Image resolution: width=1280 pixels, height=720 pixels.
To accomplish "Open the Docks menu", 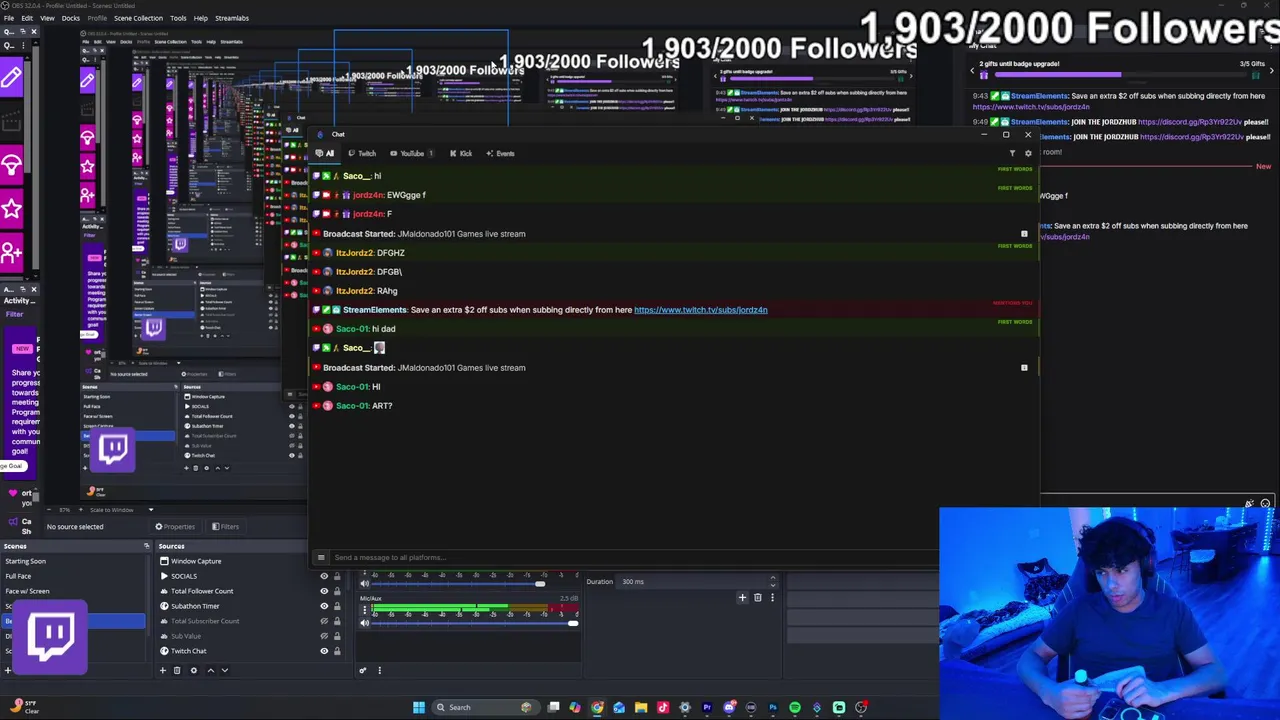I will point(71,18).
